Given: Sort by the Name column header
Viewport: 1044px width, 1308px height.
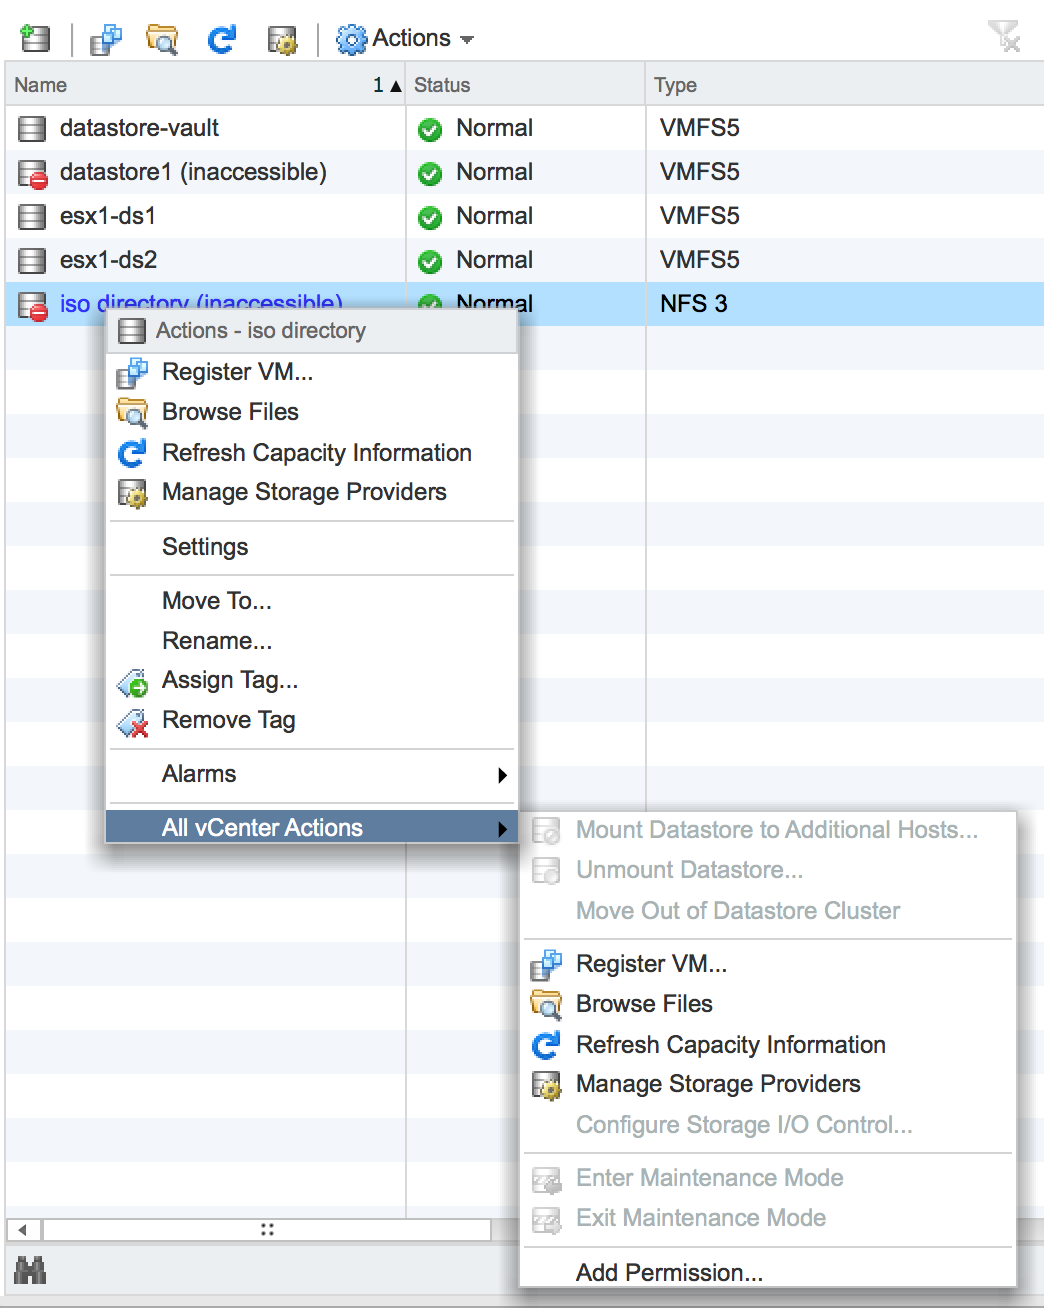Looking at the screenshot, I should [205, 85].
